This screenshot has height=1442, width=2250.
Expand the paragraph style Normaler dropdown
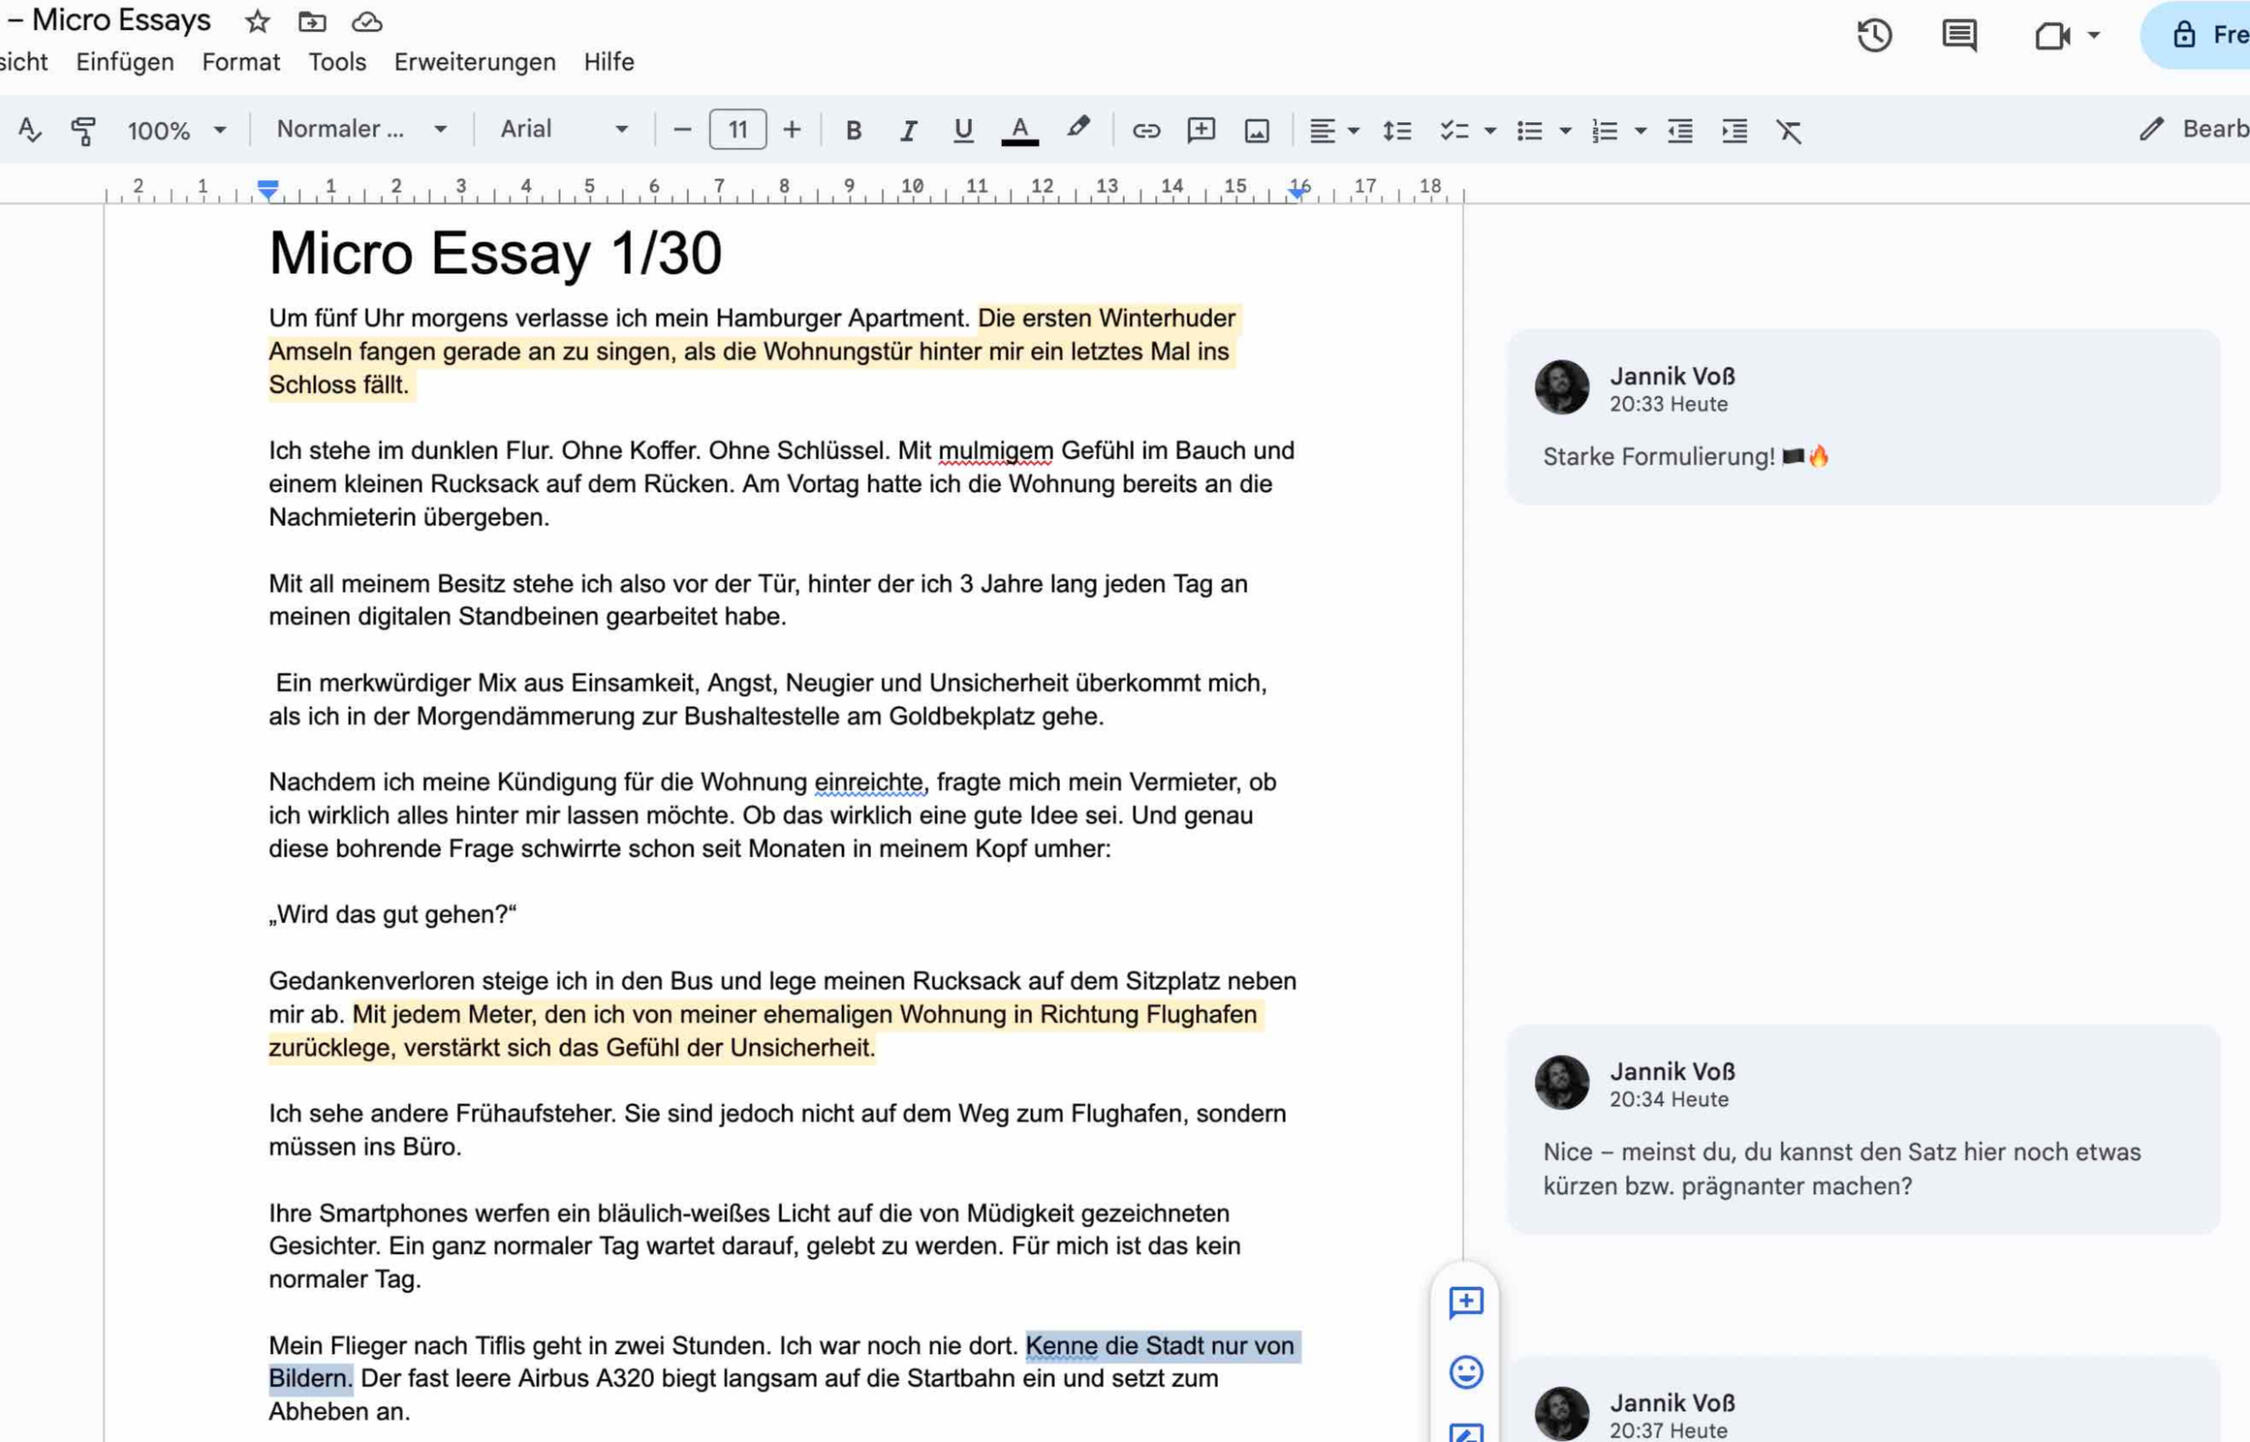pos(361,130)
